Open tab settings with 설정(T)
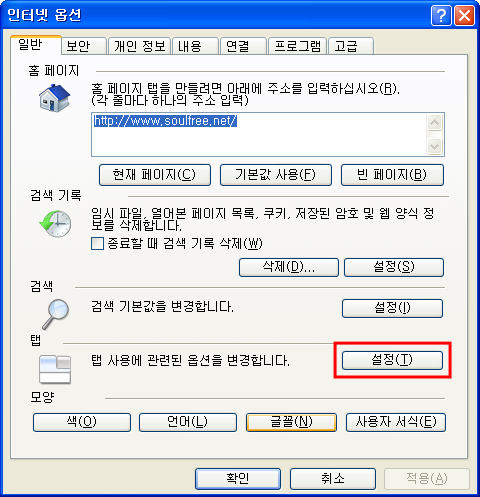This screenshot has height=497, width=480. pyautogui.click(x=392, y=360)
